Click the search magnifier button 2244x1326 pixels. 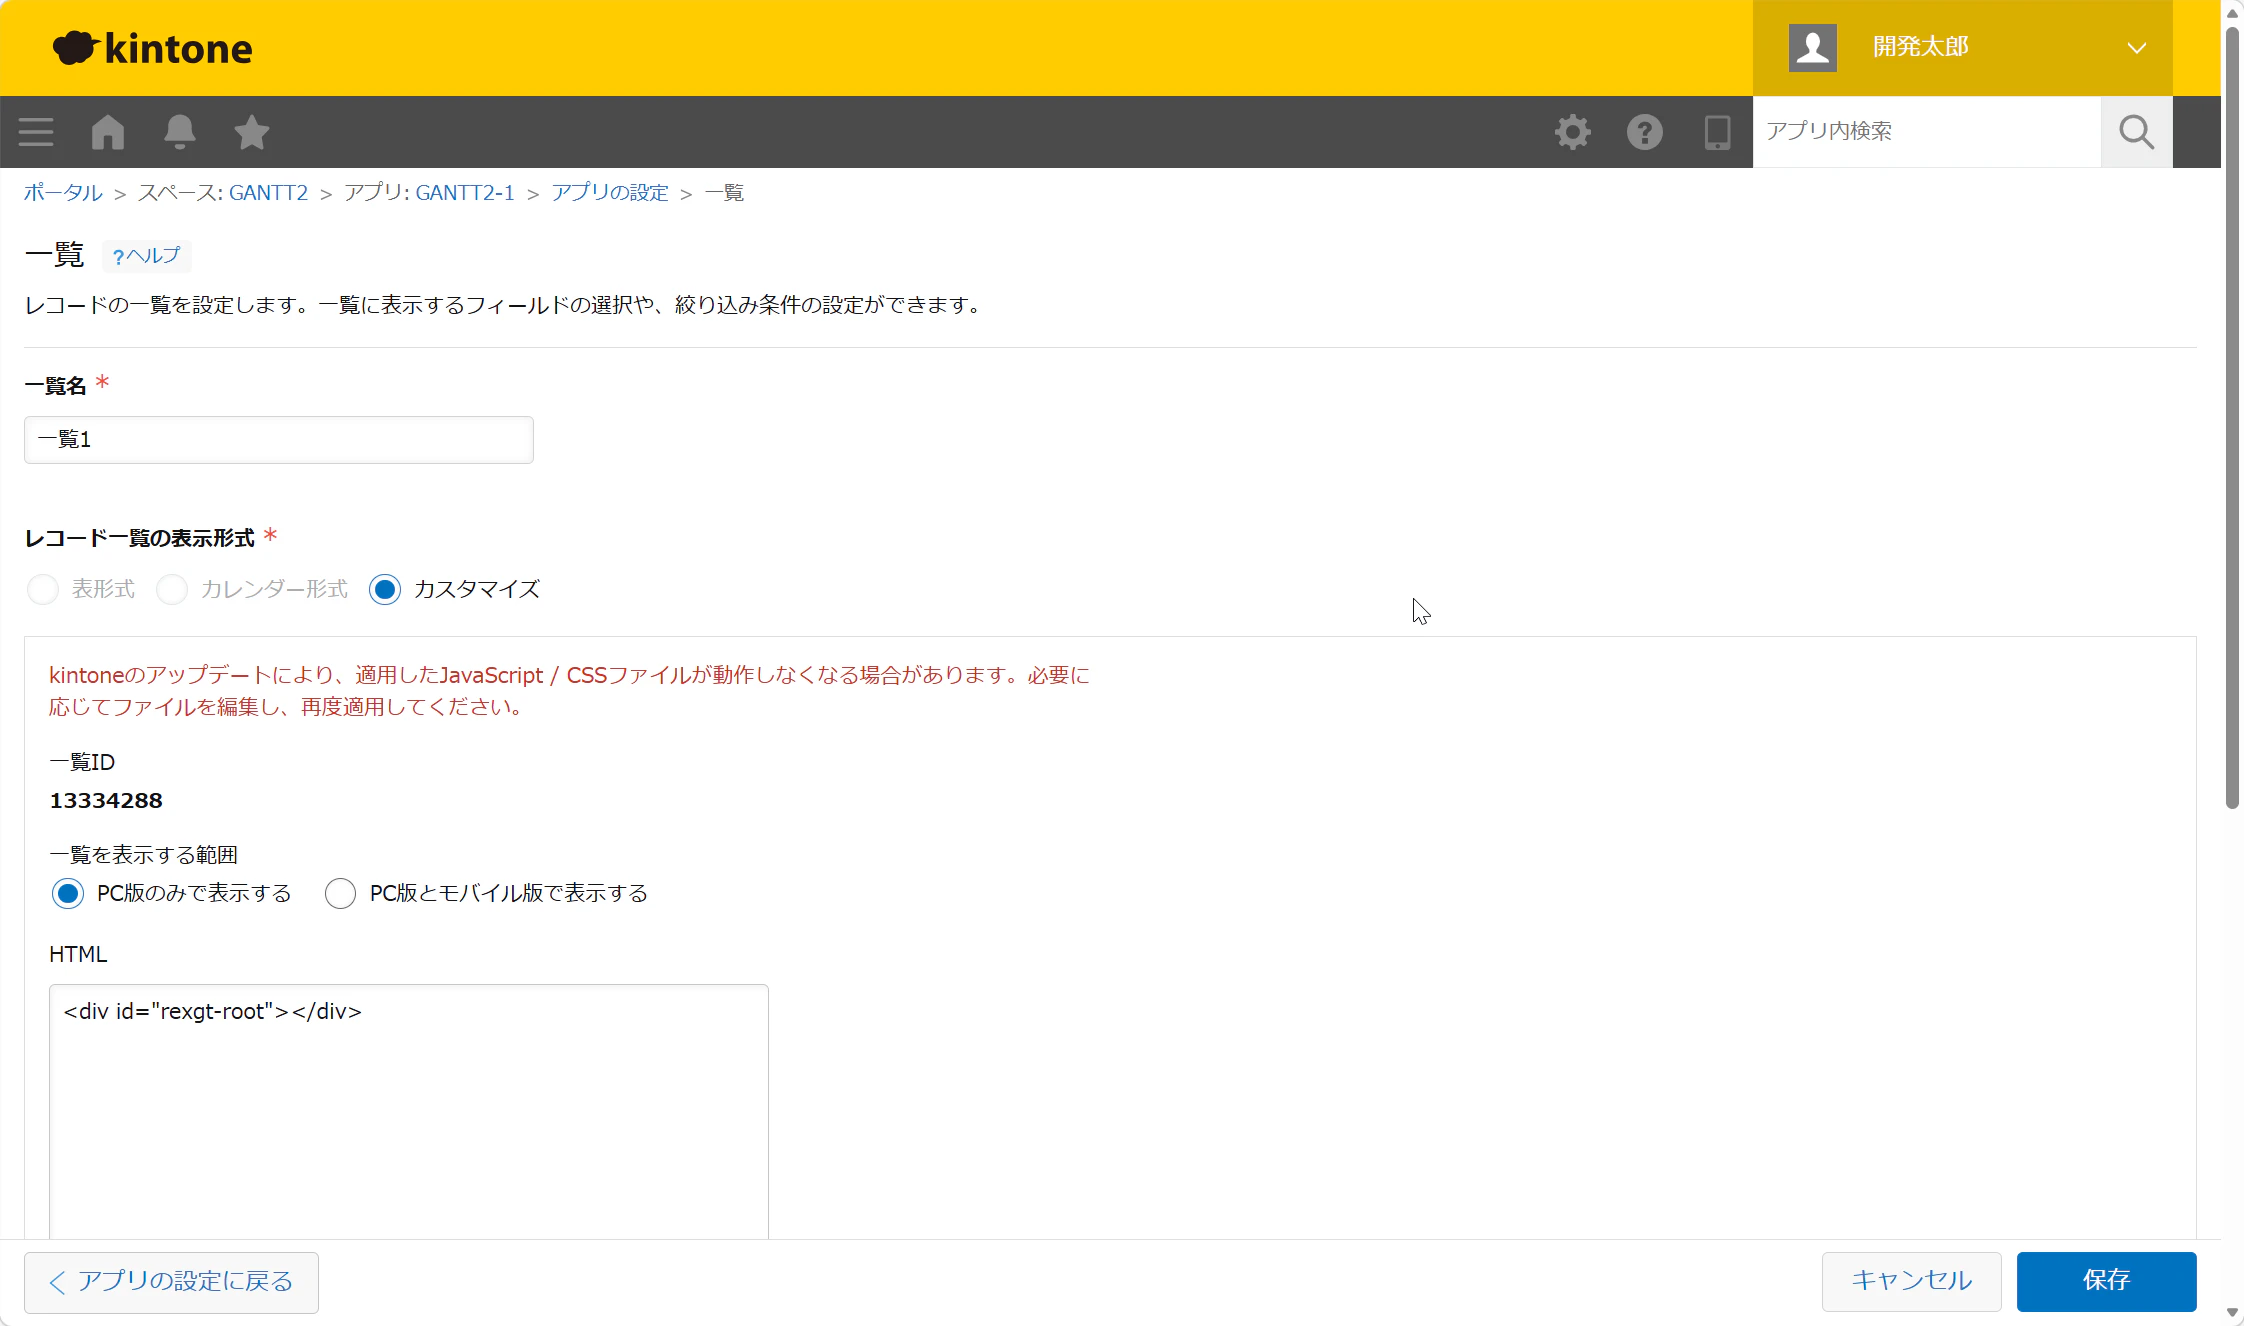pyautogui.click(x=2136, y=132)
